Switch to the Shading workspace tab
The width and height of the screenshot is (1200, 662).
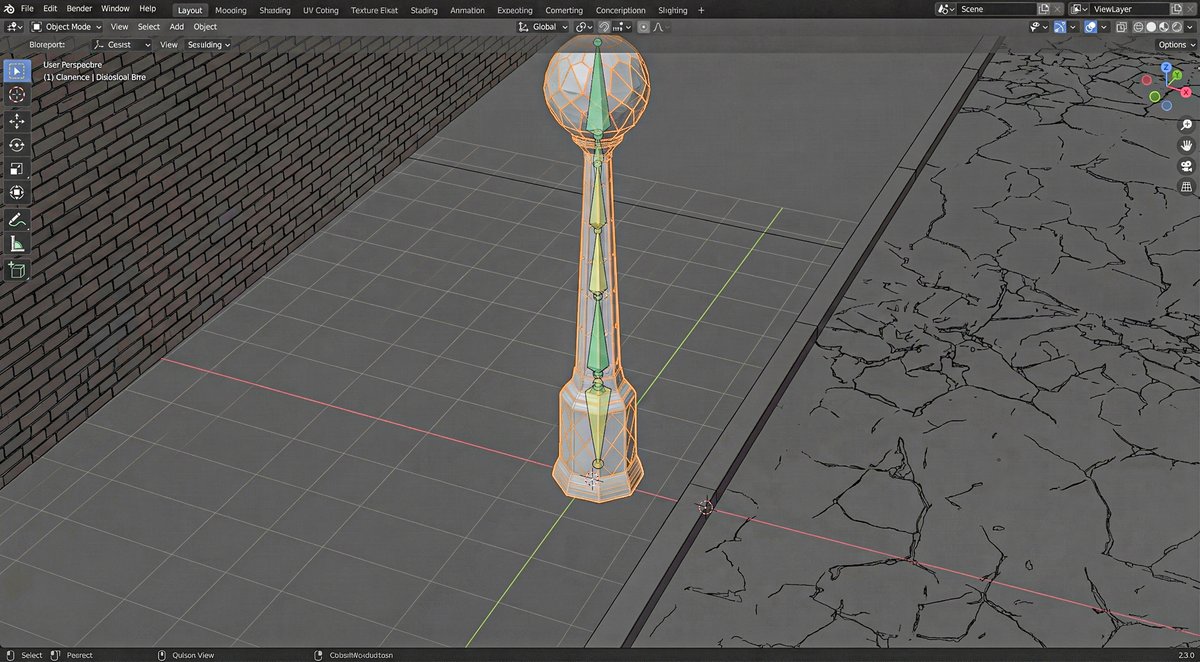tap(275, 10)
